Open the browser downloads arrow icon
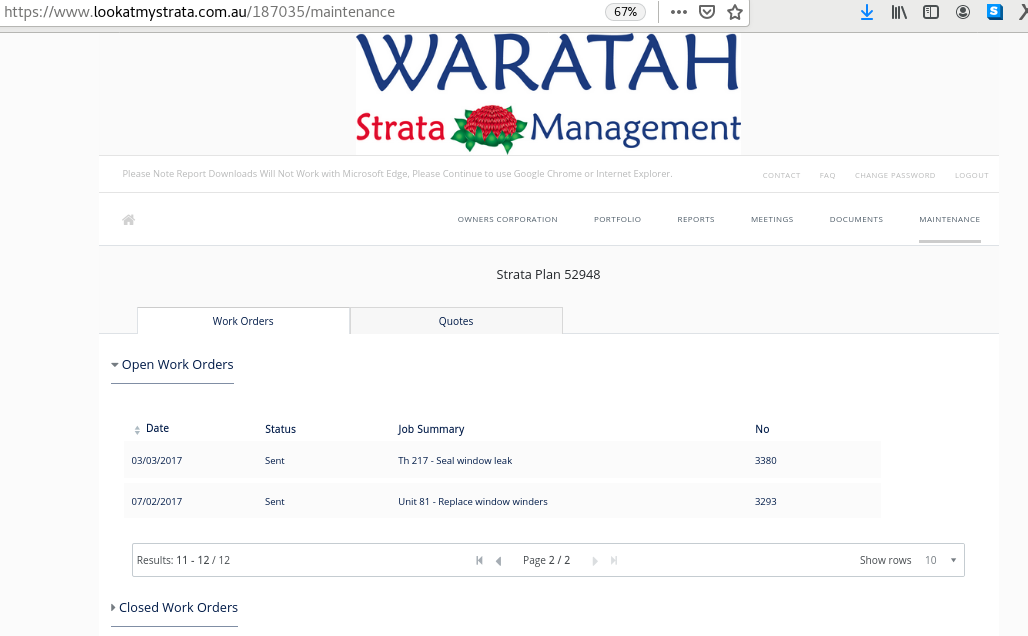The image size is (1028, 636). [x=867, y=12]
